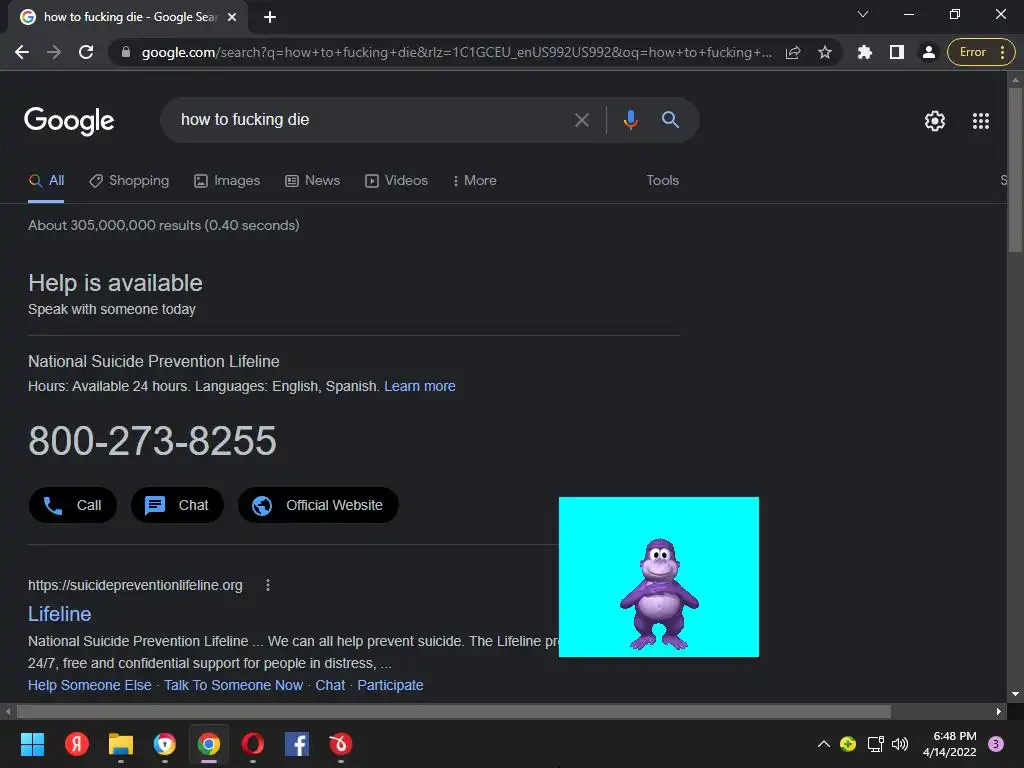Click the Learn more link

[x=420, y=387]
